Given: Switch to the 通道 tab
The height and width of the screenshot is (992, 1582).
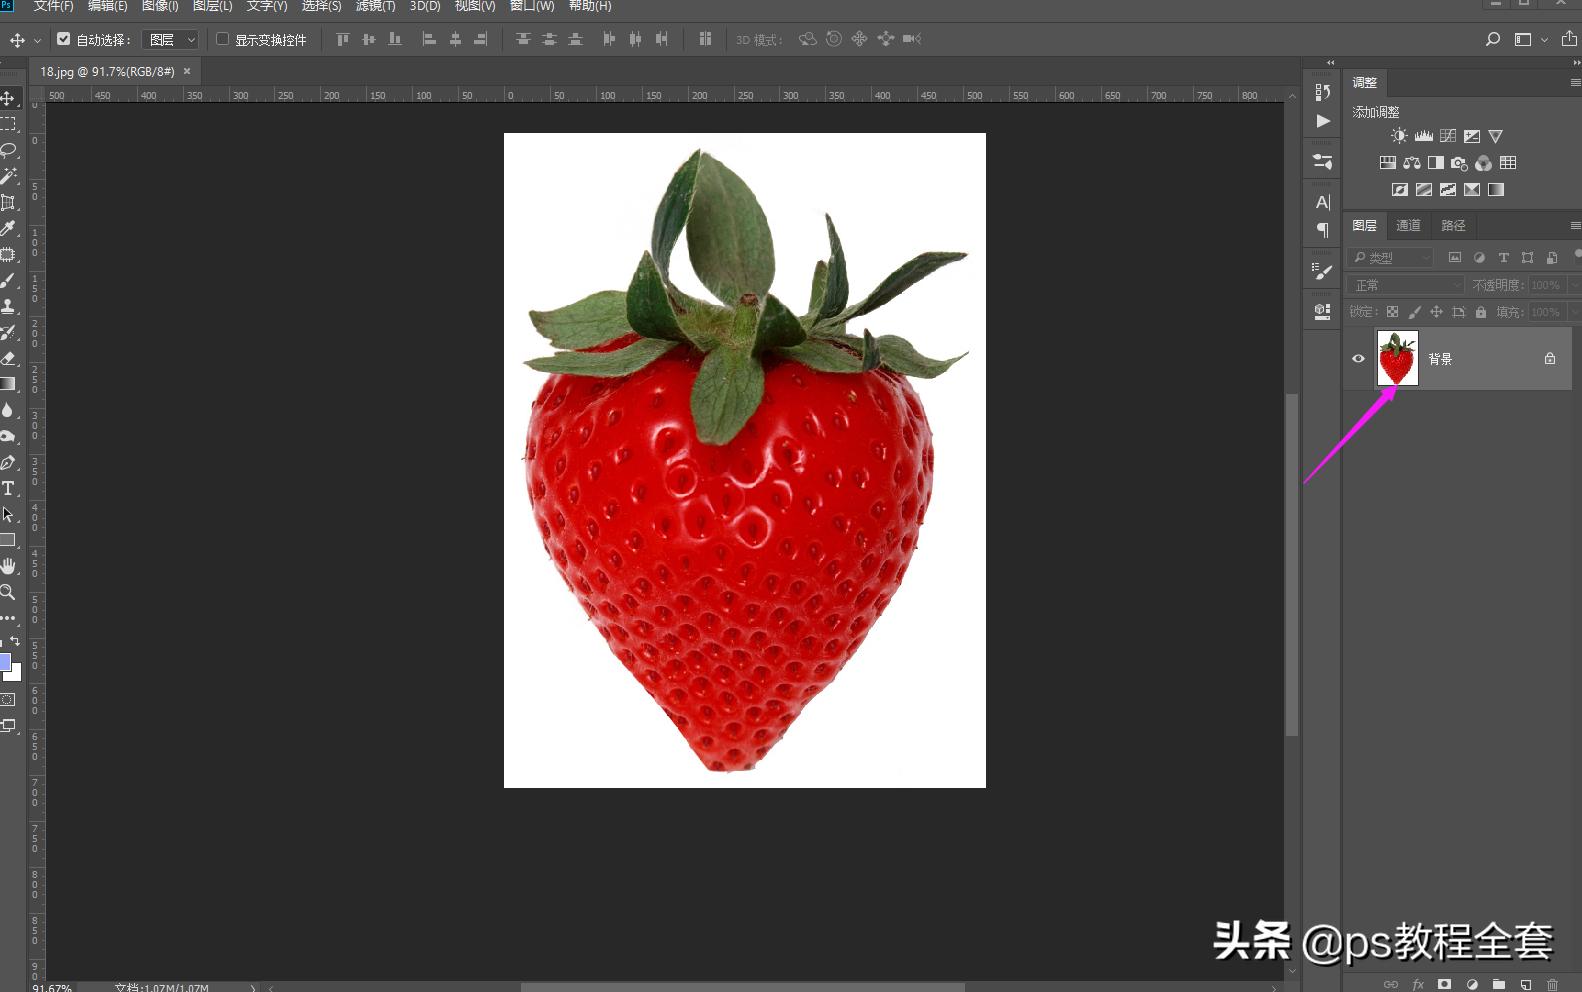Looking at the screenshot, I should (1408, 225).
